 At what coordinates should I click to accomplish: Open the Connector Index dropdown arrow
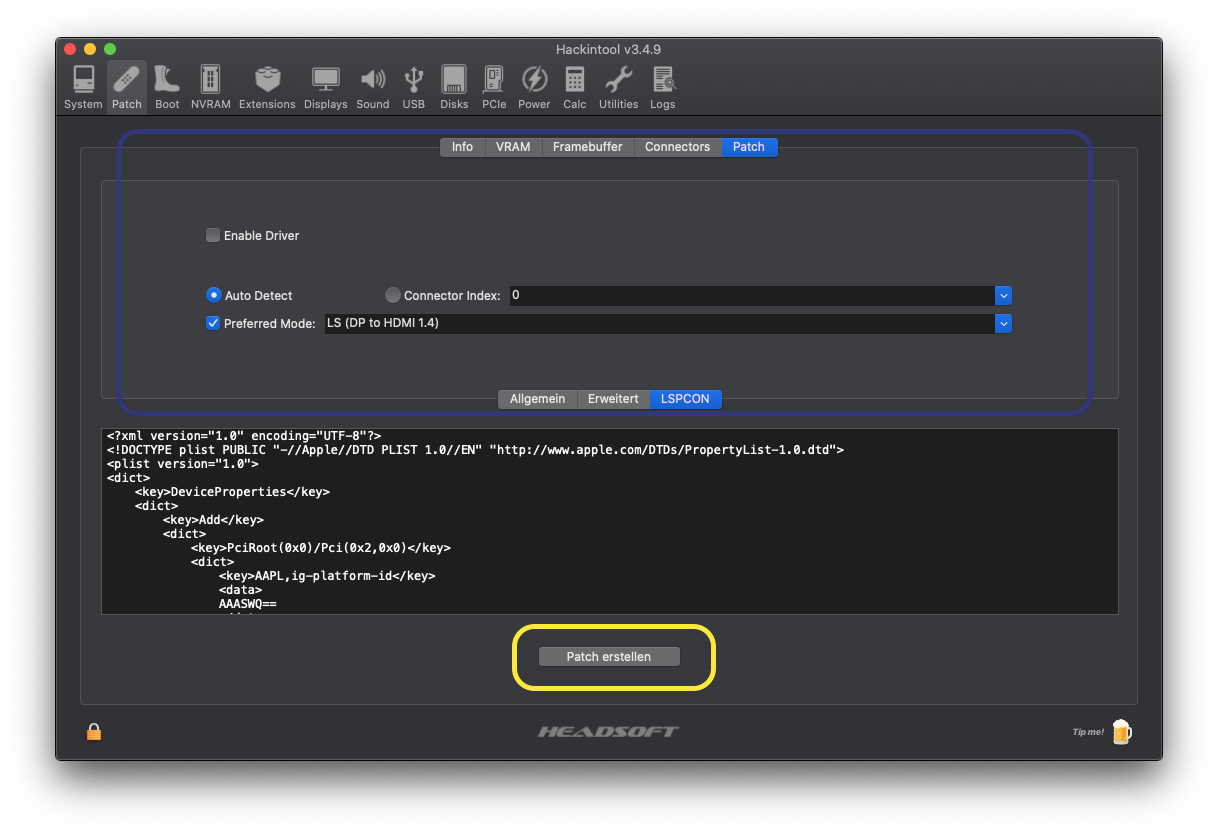point(1004,295)
